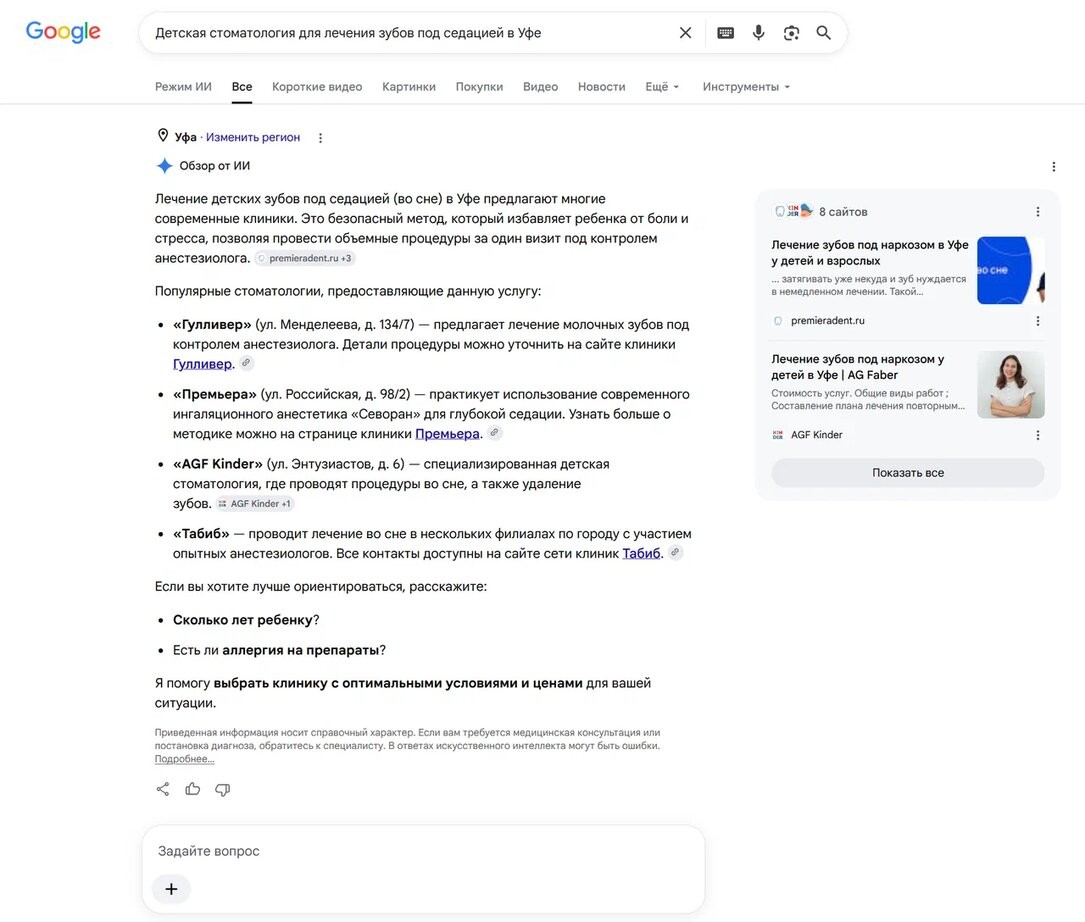Switch to the Видео tab
Viewport: 1085px width, 922px height.
pyautogui.click(x=540, y=87)
